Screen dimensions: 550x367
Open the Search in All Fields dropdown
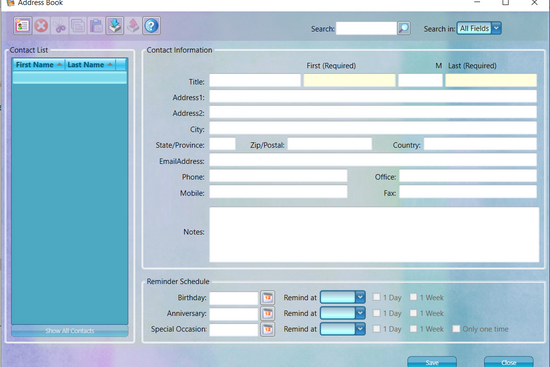tap(479, 28)
